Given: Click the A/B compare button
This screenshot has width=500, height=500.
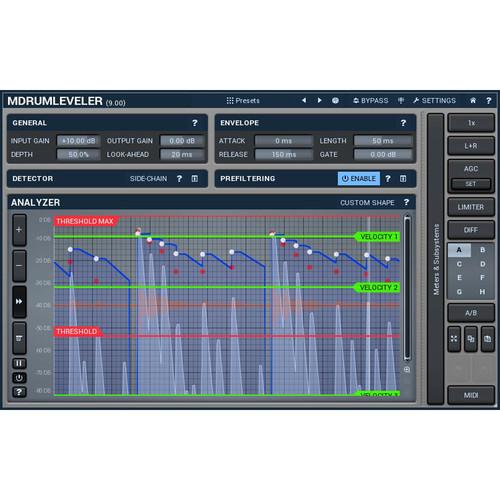Looking at the screenshot, I should click(x=471, y=313).
